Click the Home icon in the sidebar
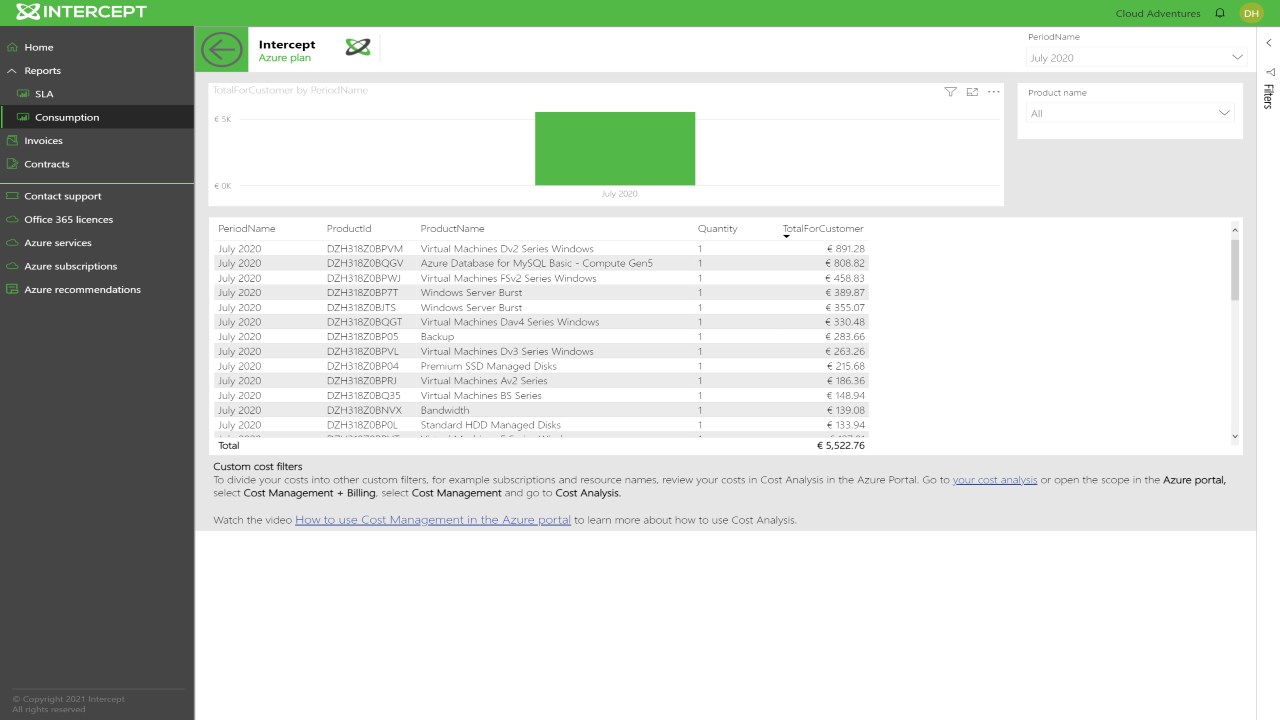Image resolution: width=1280 pixels, height=720 pixels. [x=12, y=47]
